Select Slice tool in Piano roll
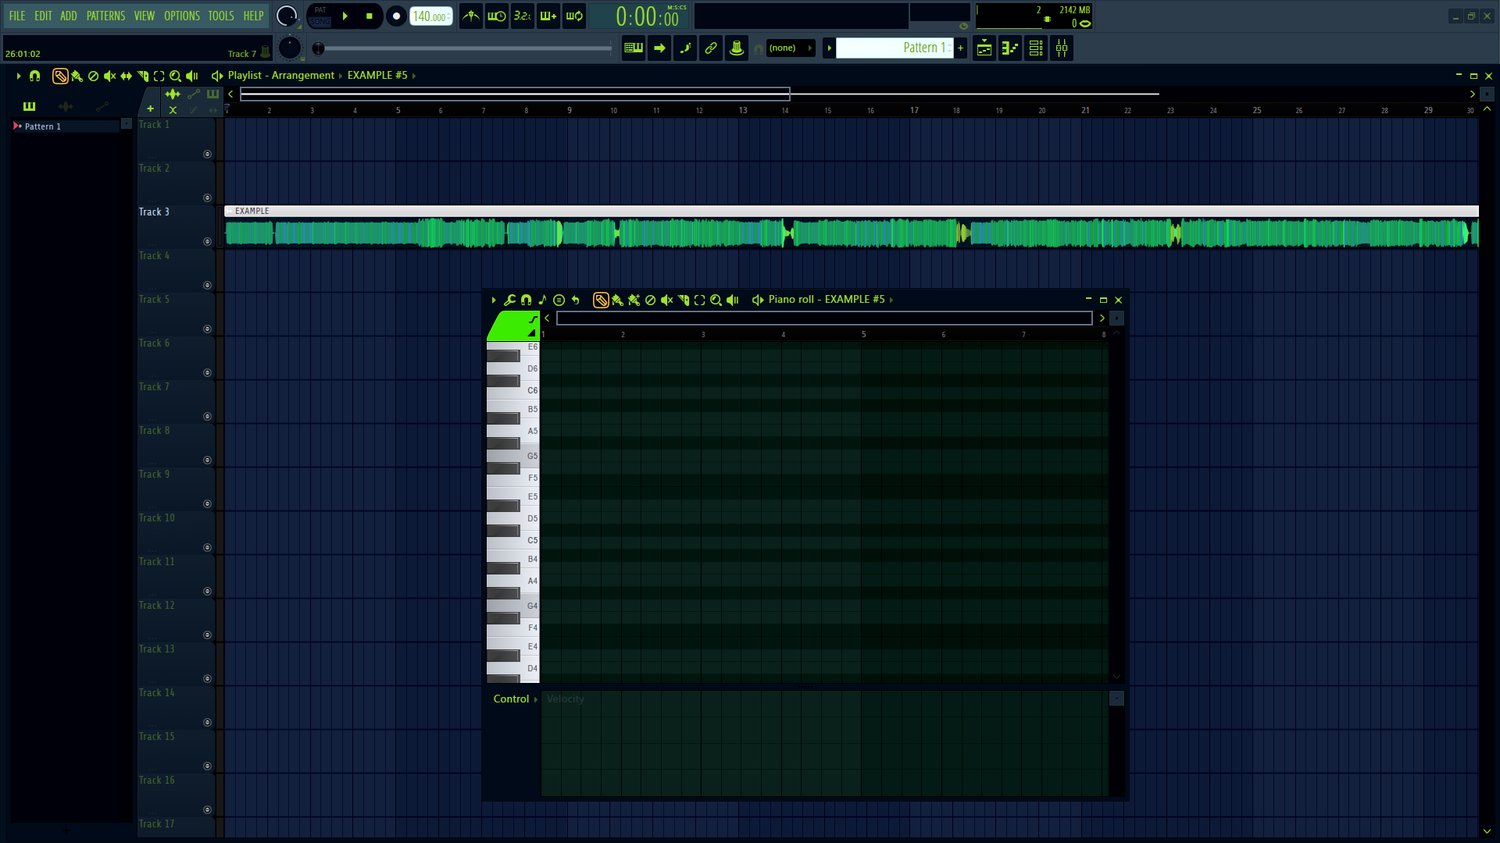The width and height of the screenshot is (1500, 843). tap(683, 300)
